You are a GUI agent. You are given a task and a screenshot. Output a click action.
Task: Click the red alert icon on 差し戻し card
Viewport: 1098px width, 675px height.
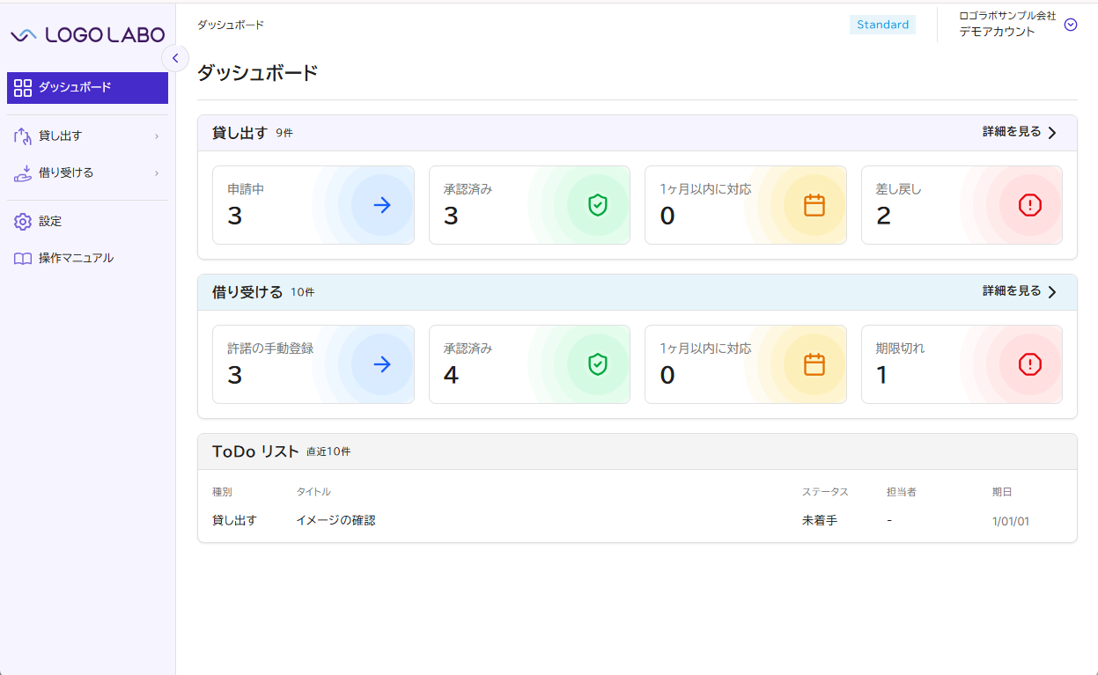tap(1030, 205)
